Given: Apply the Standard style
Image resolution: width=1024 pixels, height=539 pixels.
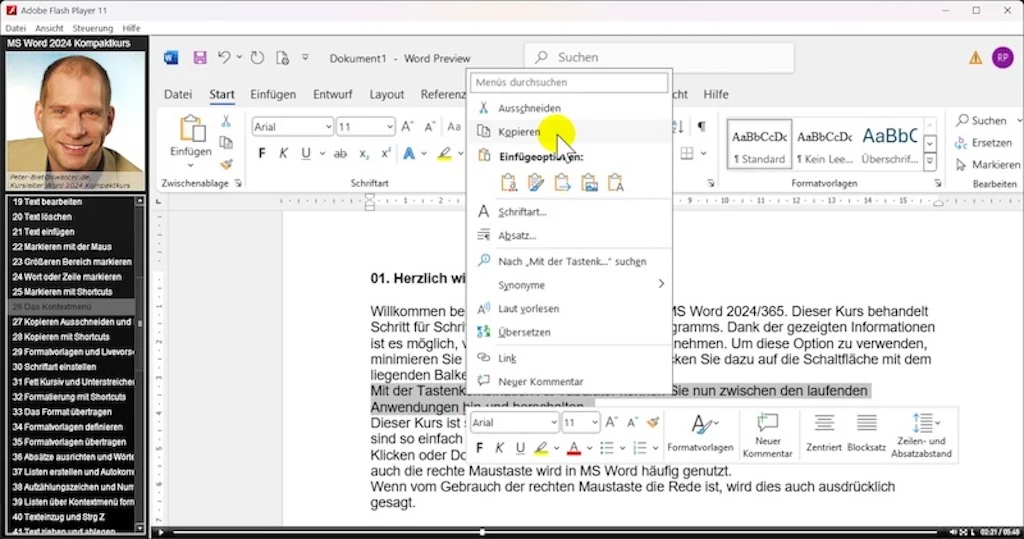Looking at the screenshot, I should 759,144.
